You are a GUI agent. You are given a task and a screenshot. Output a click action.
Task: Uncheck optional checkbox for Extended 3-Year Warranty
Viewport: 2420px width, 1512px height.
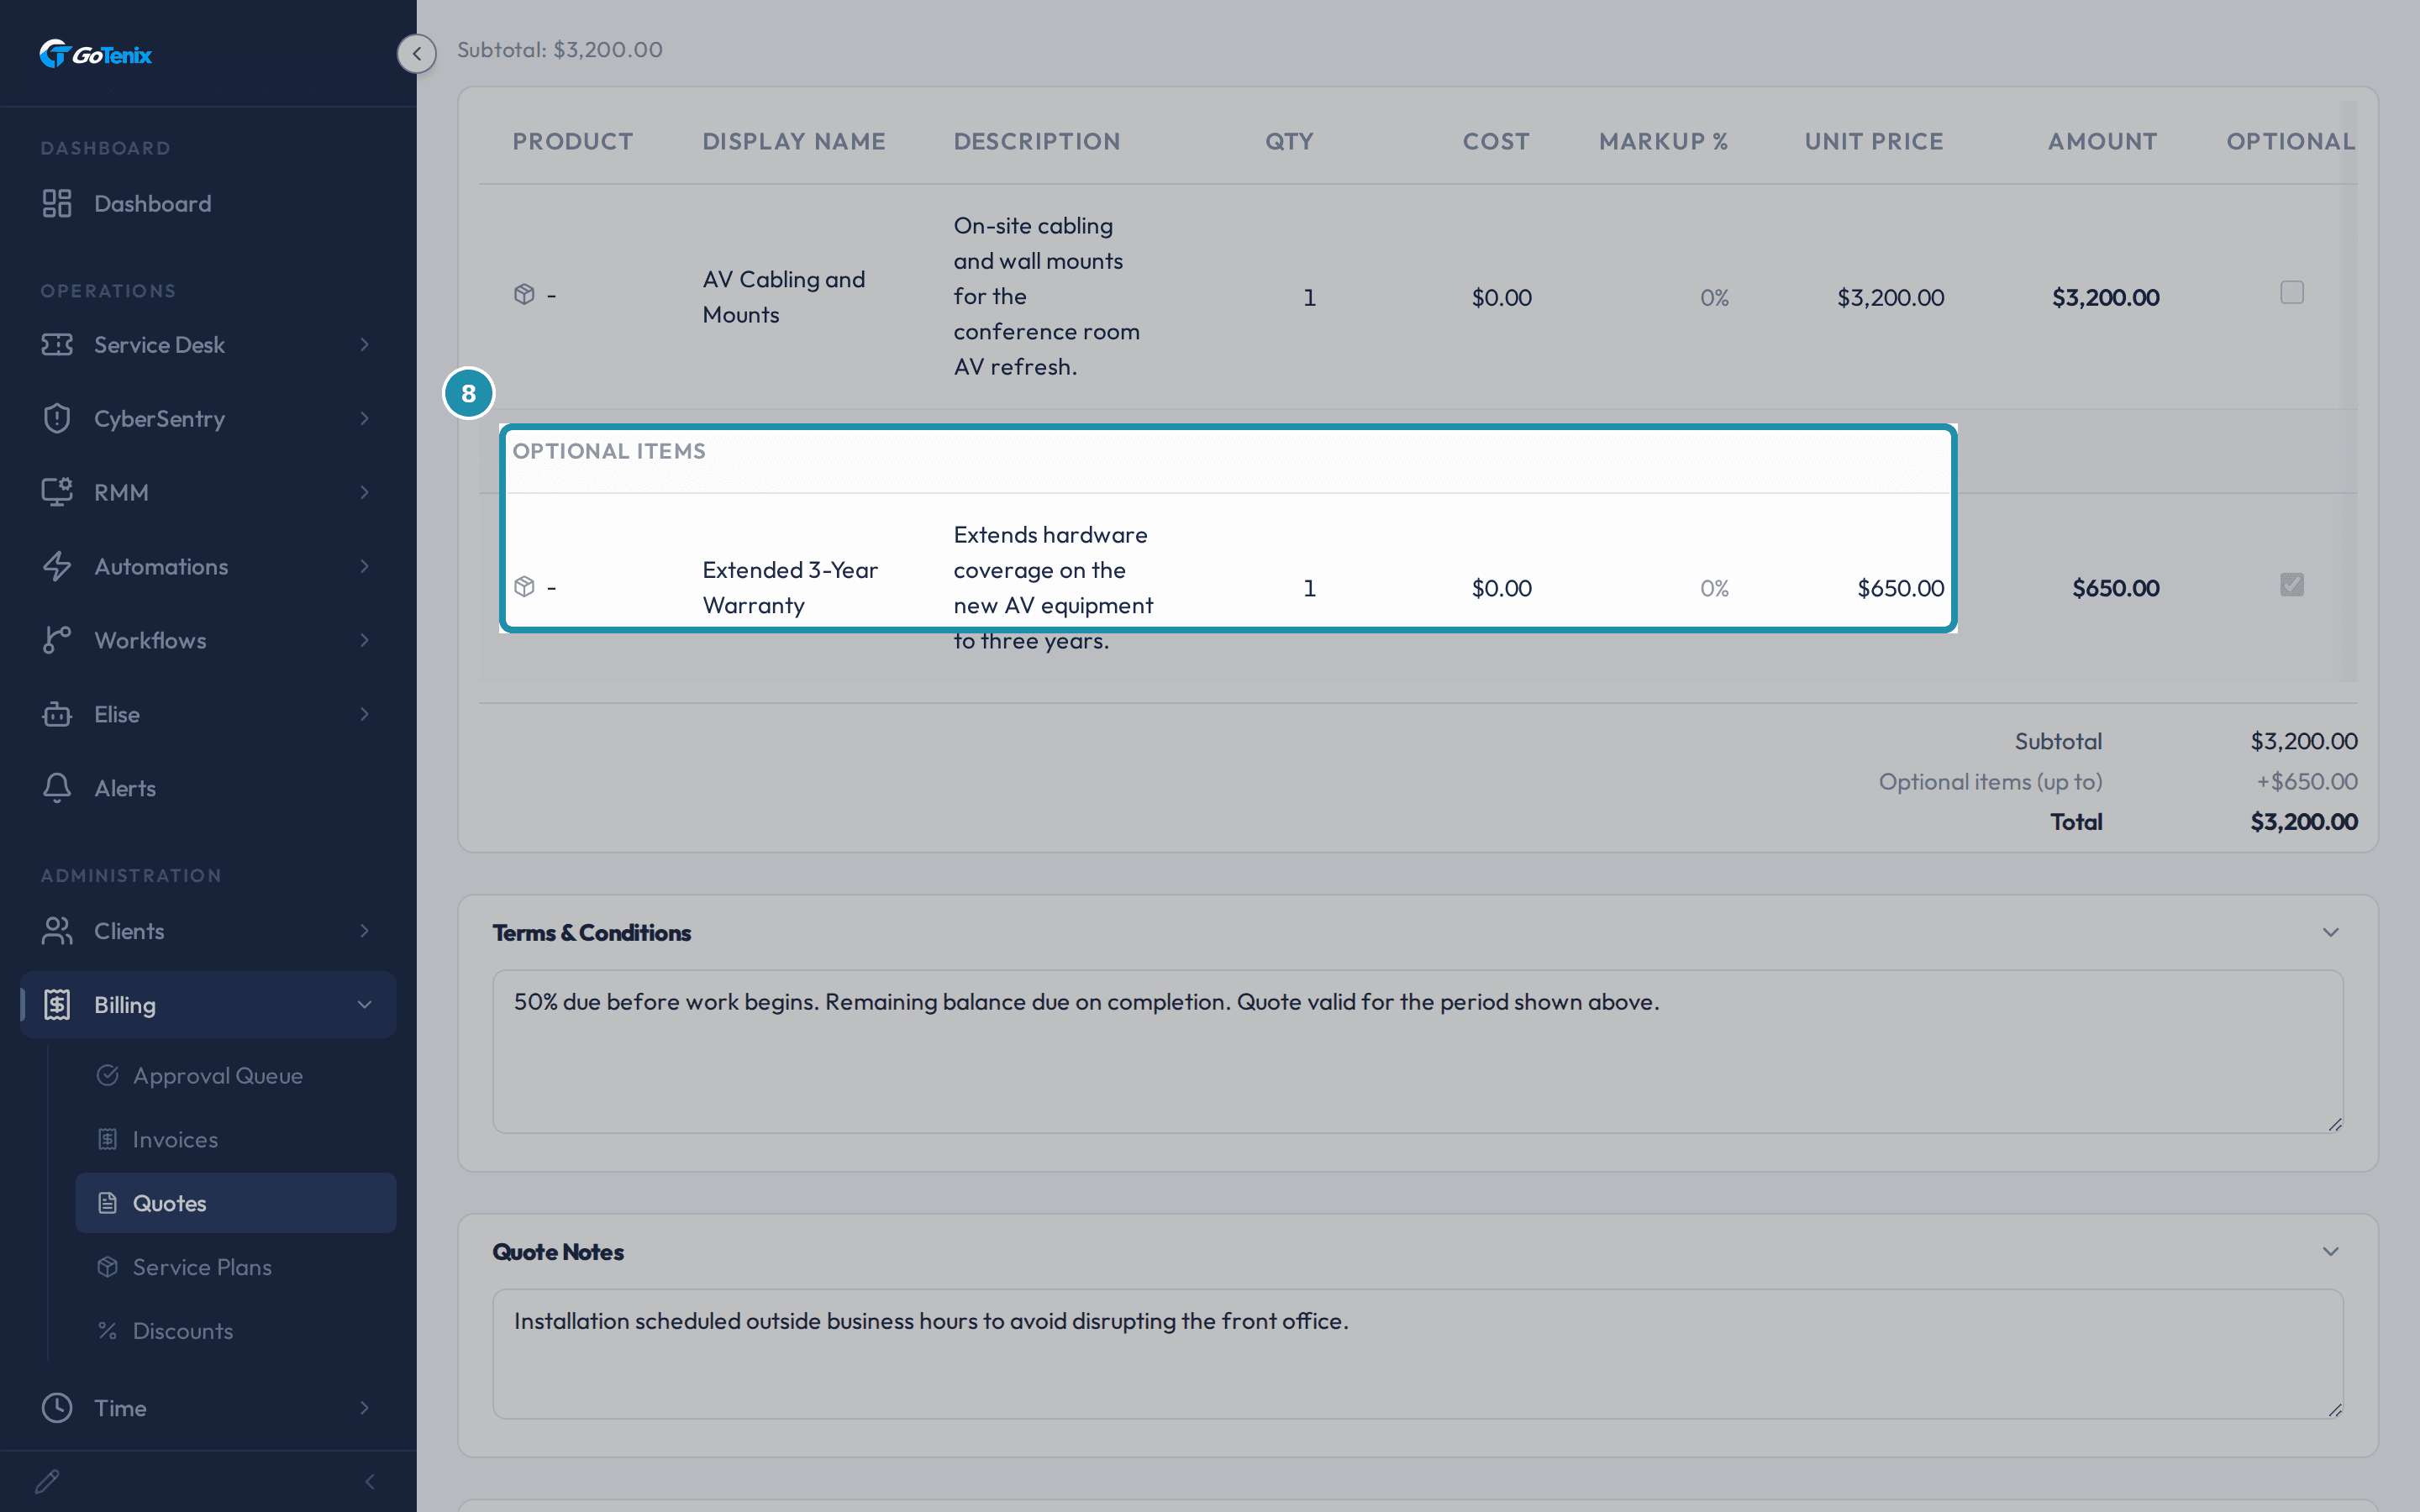coord(2292,584)
